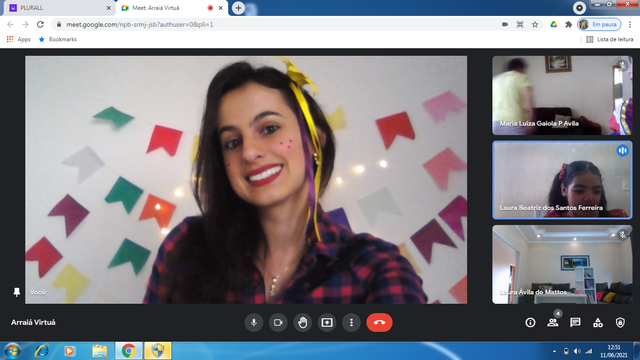Click the Arraiá Virtuá meeting name
640x360 pixels.
pos(33,322)
